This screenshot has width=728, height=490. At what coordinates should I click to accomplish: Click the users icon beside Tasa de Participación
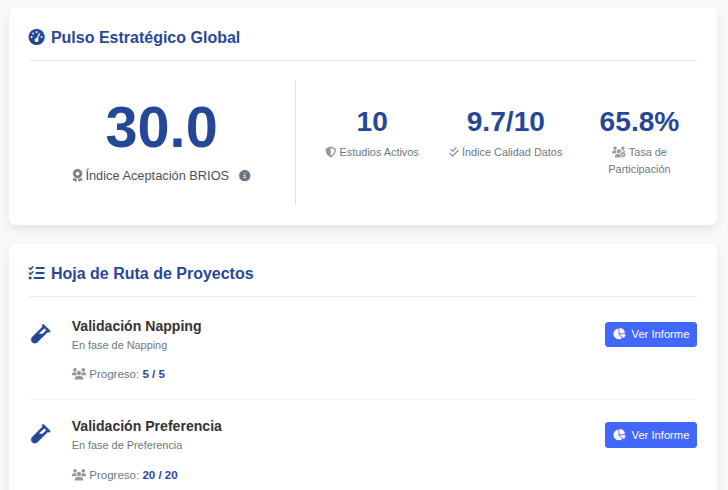click(x=618, y=152)
